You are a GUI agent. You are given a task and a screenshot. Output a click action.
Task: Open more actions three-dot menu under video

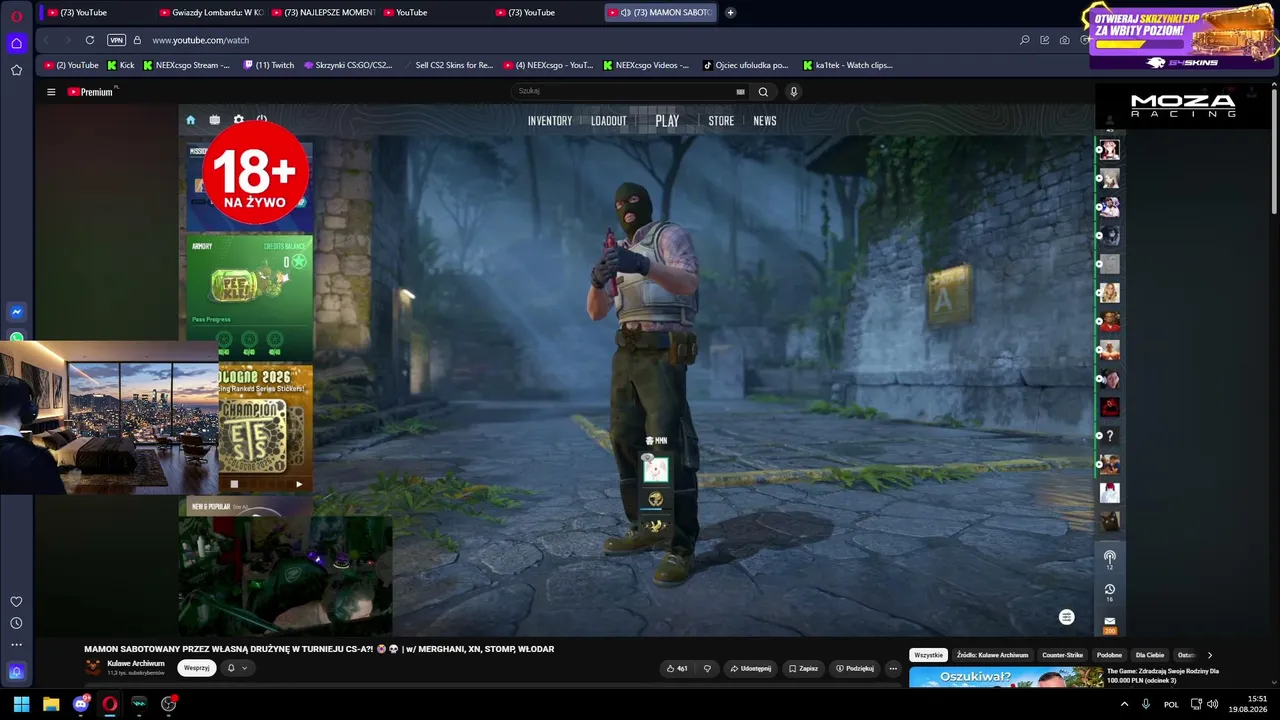[x=893, y=668]
